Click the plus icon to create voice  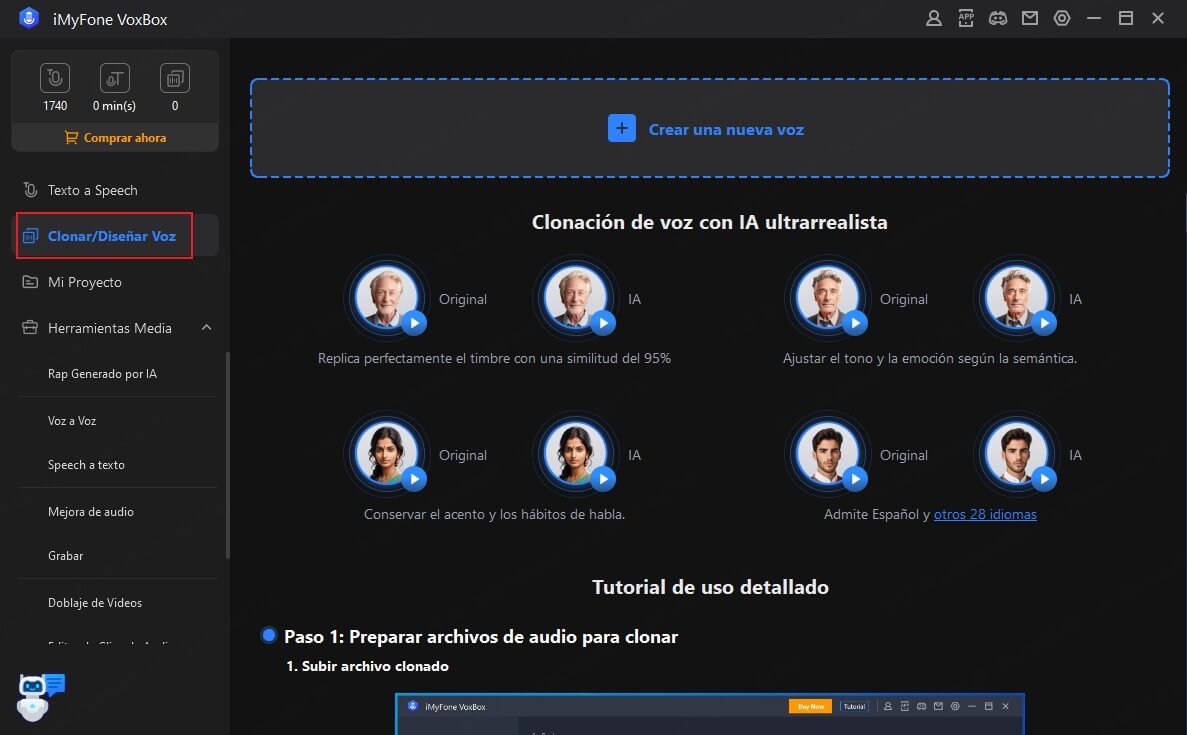[622, 129]
